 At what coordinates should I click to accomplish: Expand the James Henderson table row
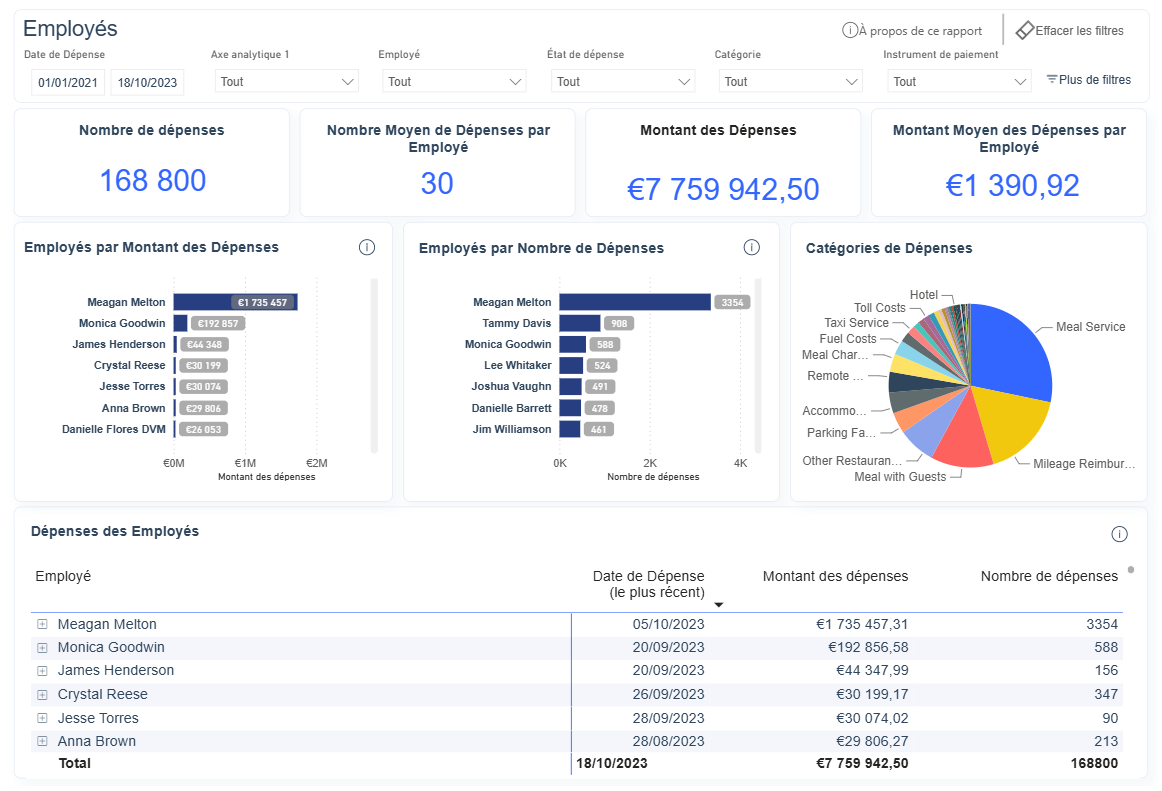(x=42, y=671)
